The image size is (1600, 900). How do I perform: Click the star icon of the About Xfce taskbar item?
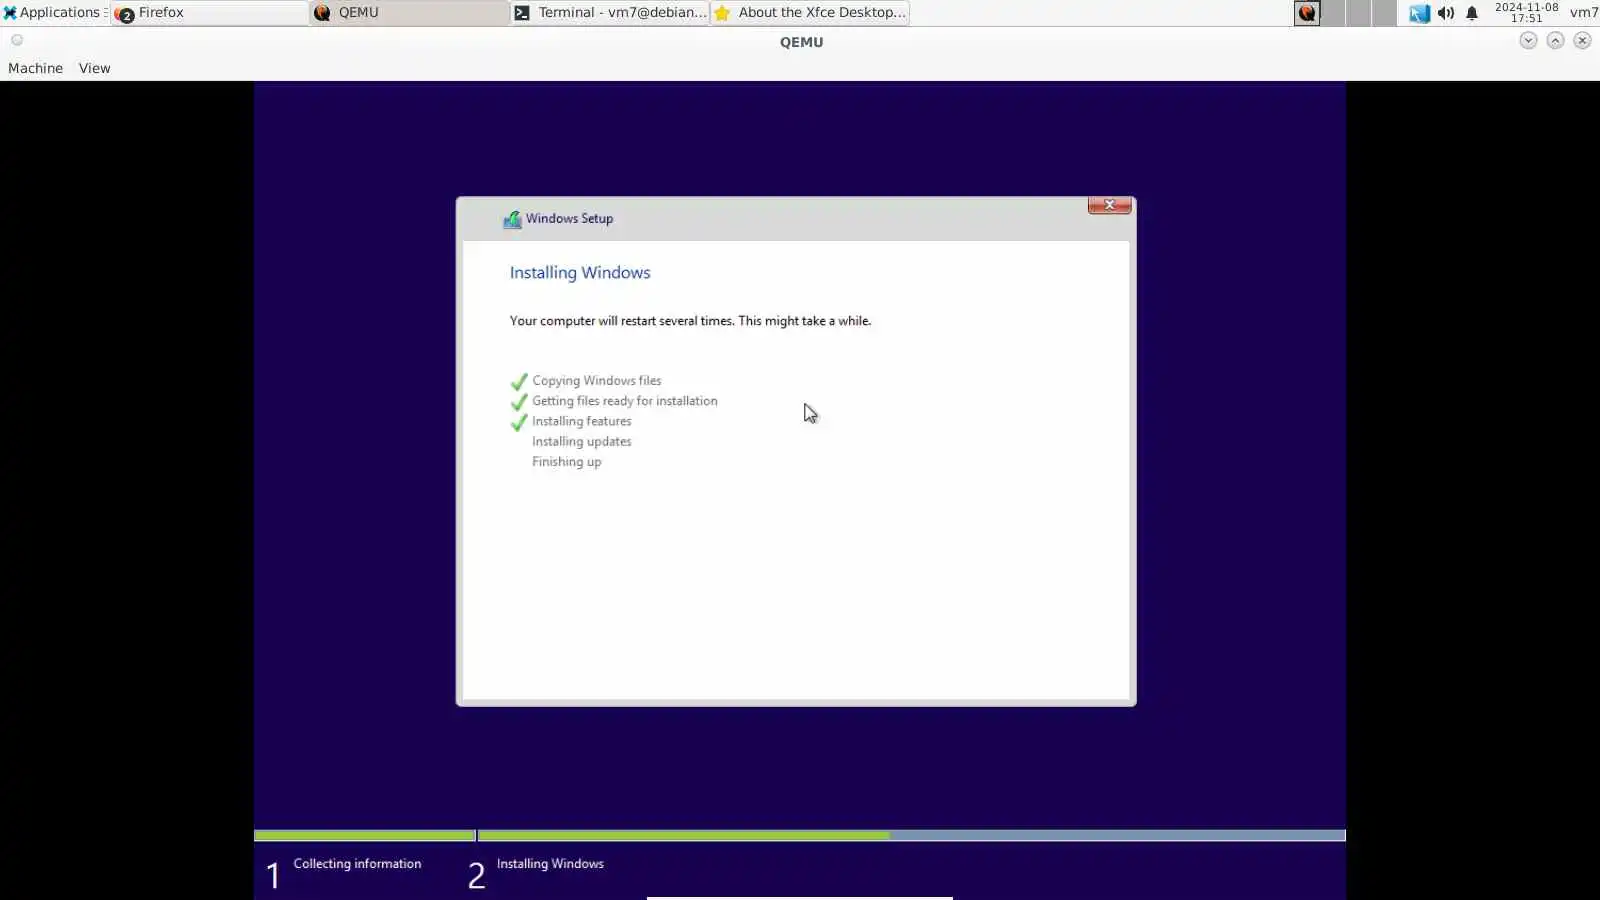click(722, 13)
